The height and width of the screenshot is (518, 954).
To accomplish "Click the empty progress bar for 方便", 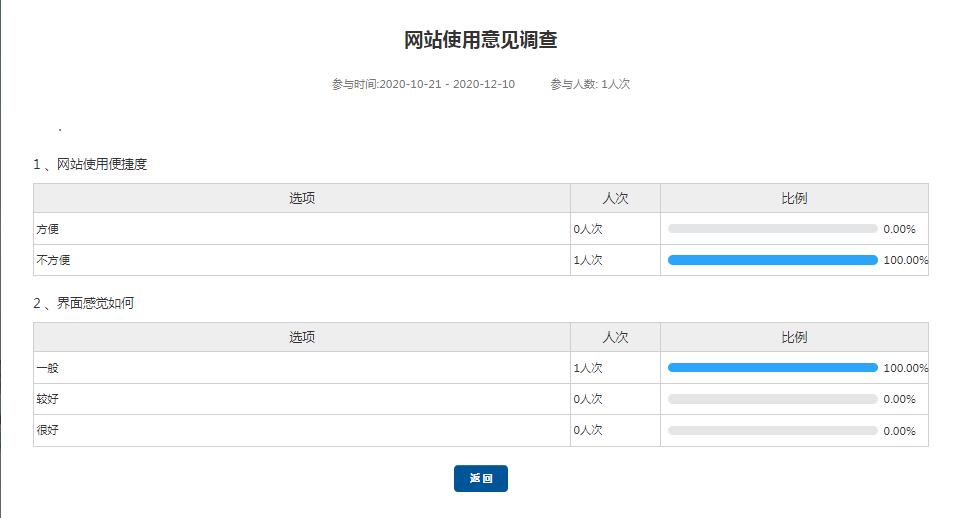I will (x=772, y=229).
